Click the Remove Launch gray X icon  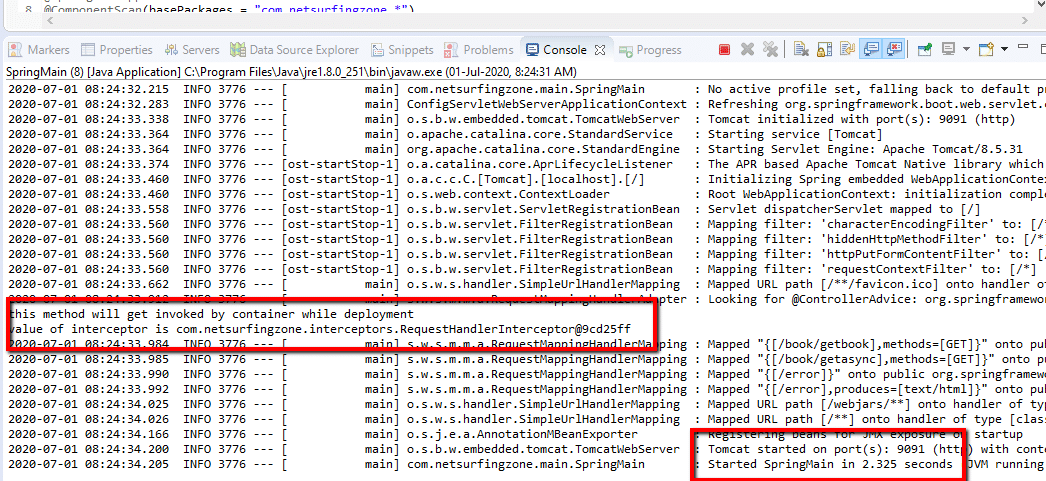[747, 49]
